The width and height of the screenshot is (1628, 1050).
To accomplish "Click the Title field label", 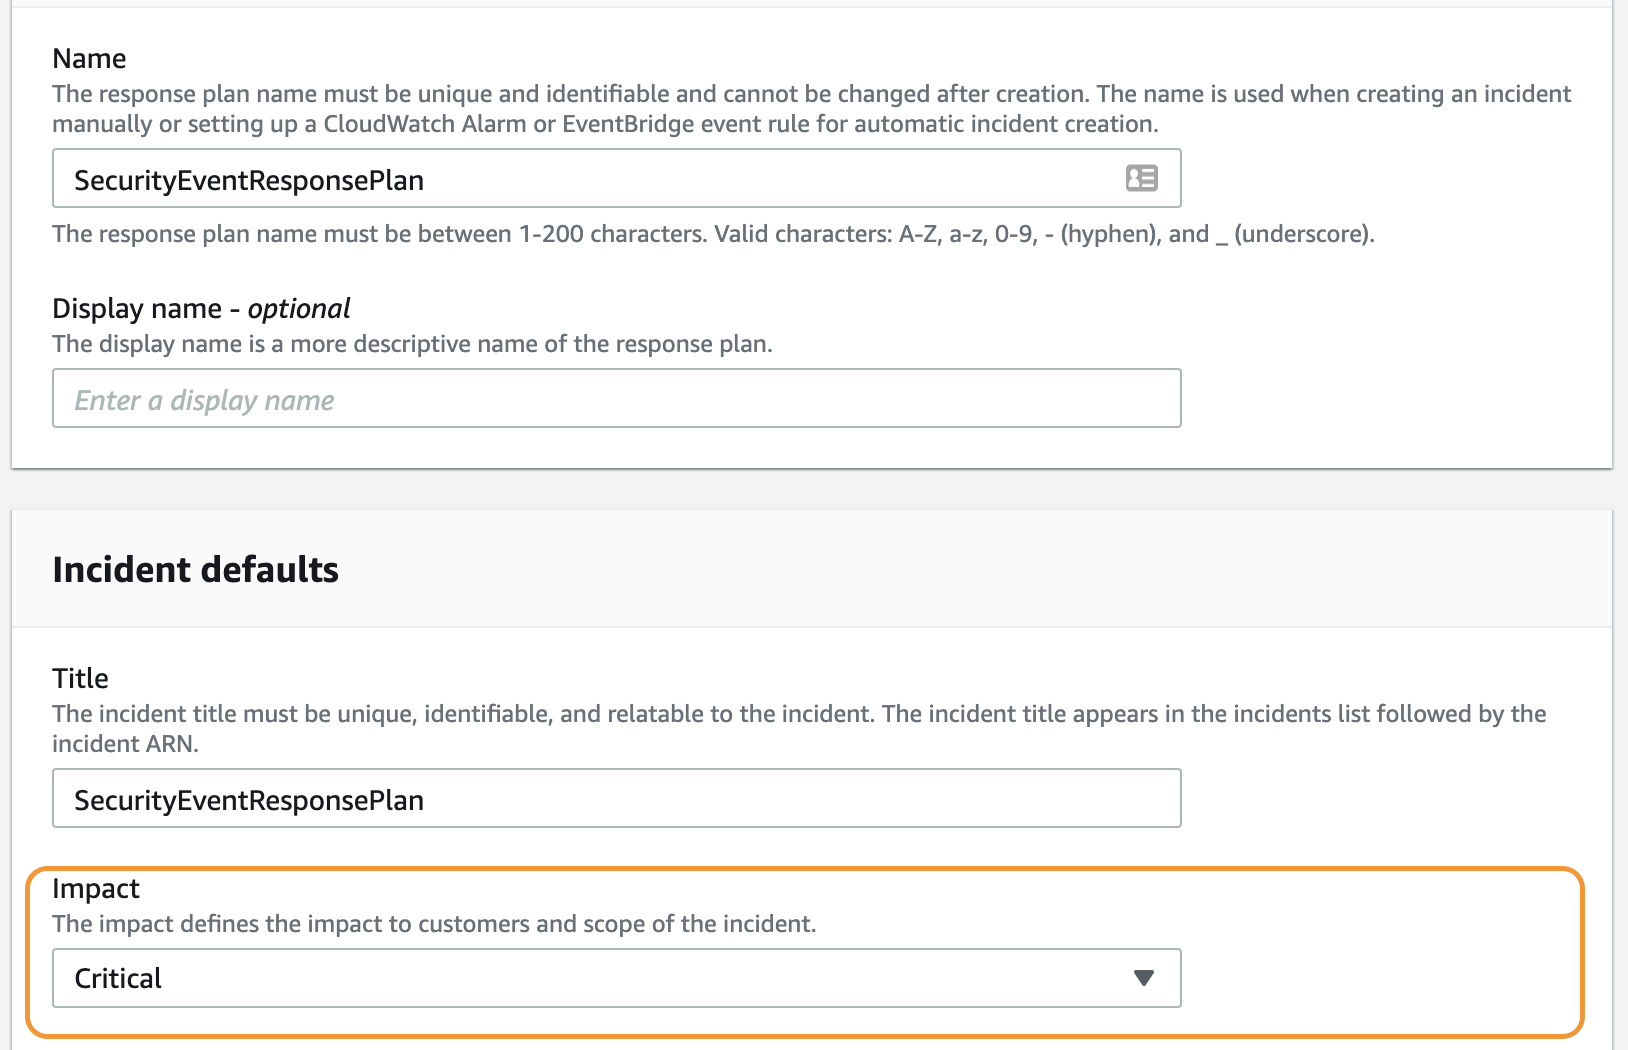I will (80, 678).
